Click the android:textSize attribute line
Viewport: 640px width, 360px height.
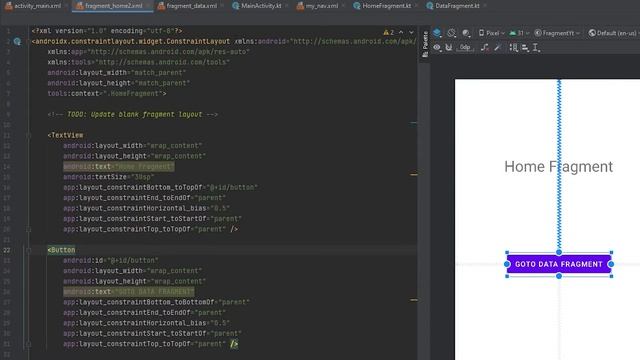tap(109, 177)
